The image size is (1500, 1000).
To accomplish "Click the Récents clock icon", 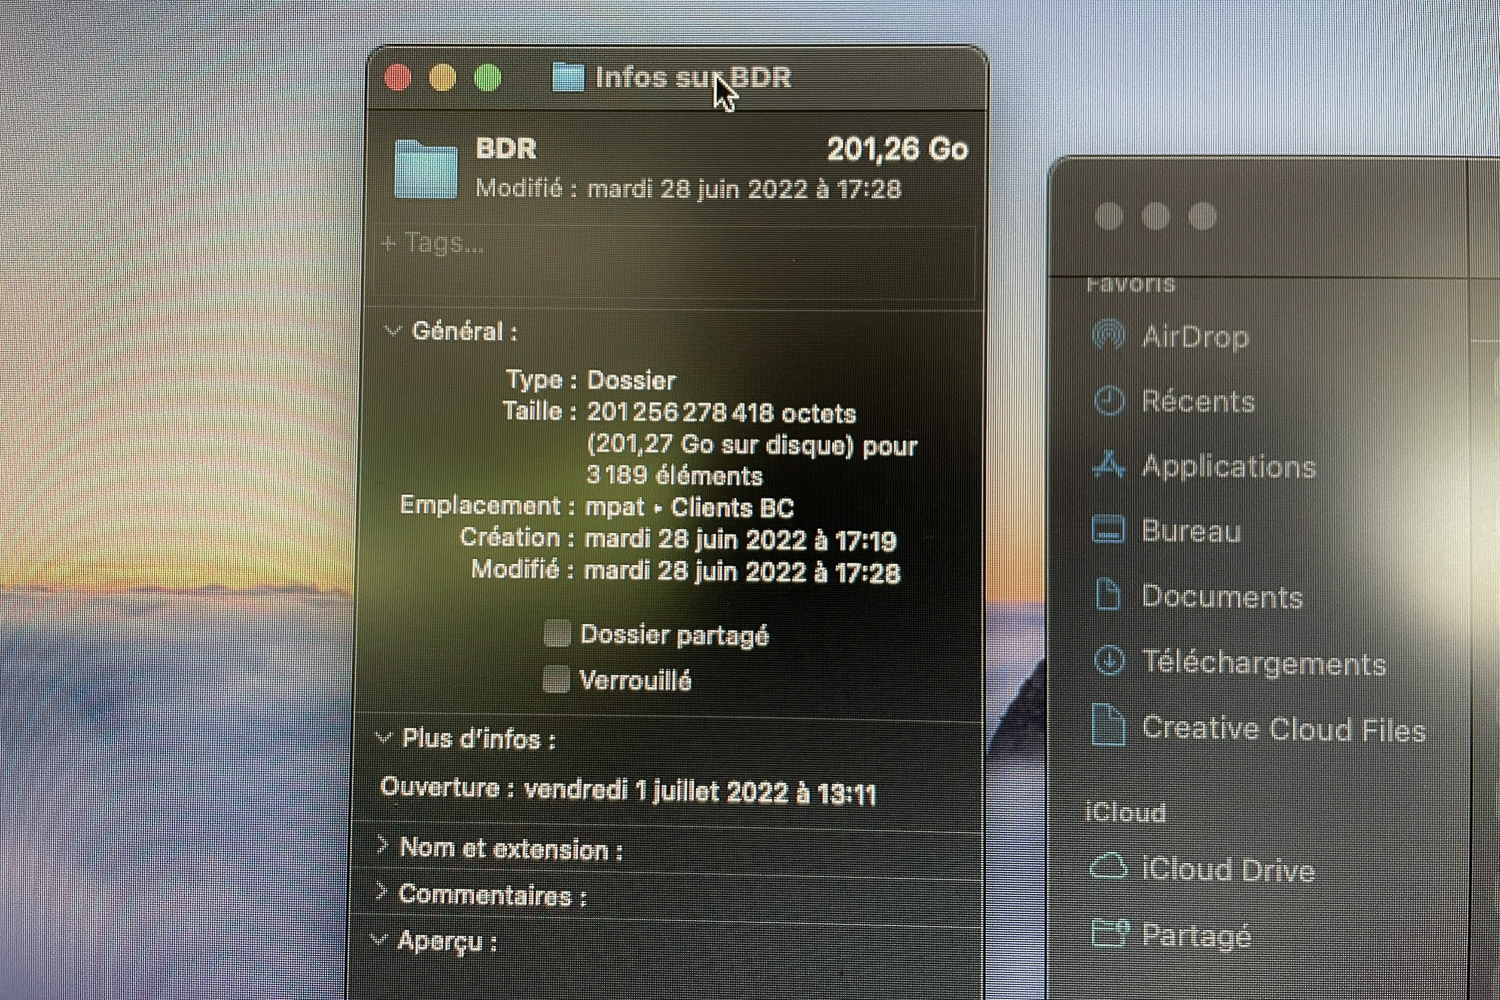I will pyautogui.click(x=1108, y=400).
